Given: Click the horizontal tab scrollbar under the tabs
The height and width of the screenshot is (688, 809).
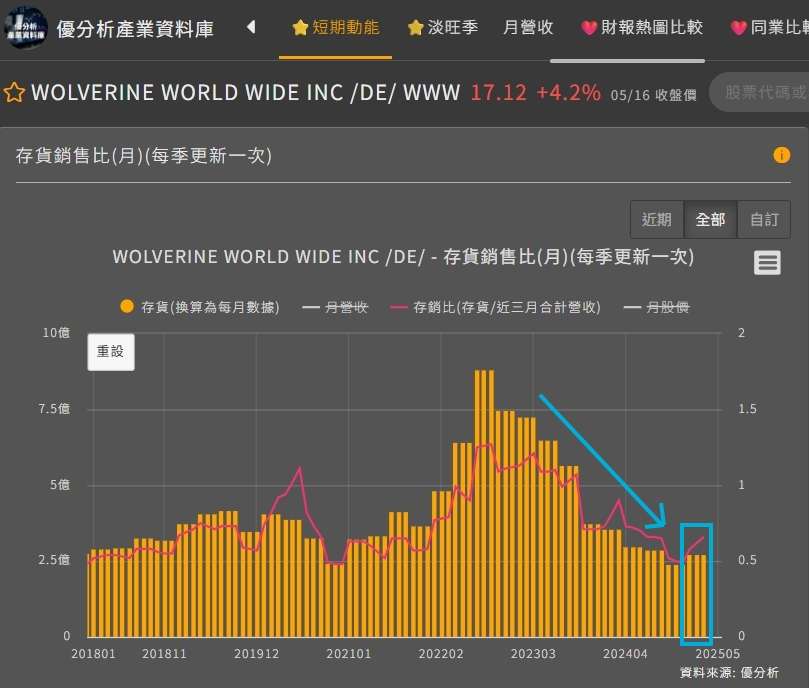Looking at the screenshot, I should click(627, 61).
